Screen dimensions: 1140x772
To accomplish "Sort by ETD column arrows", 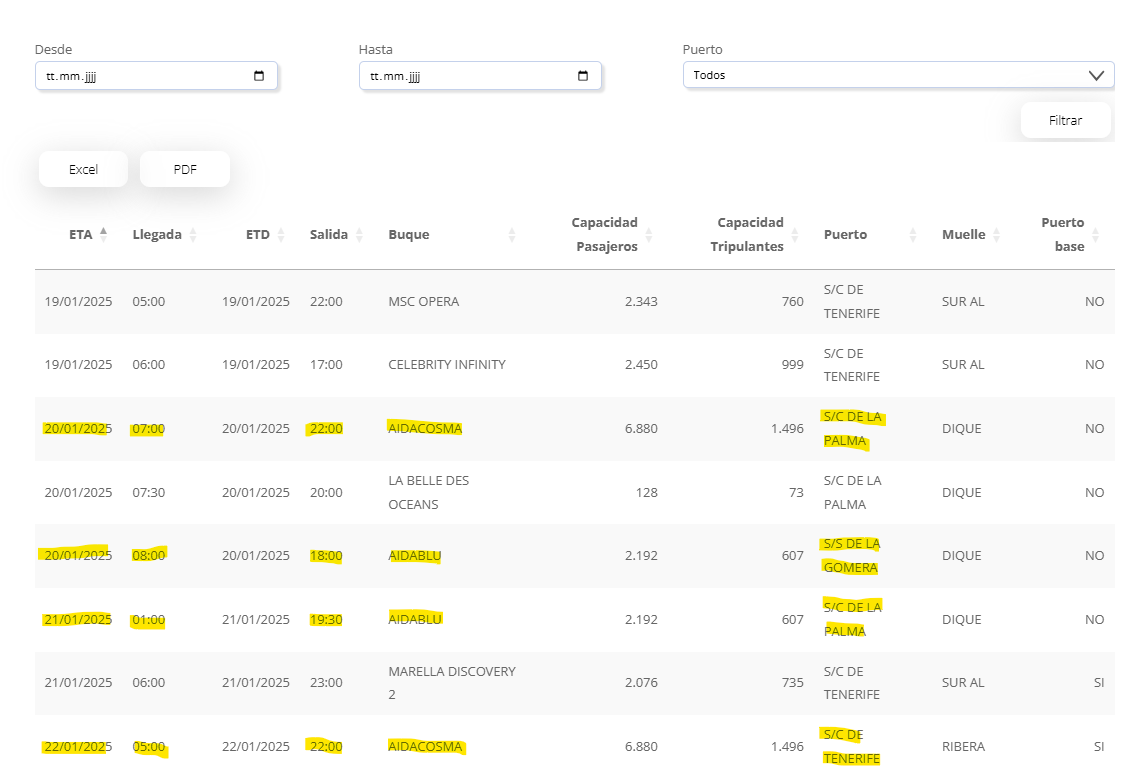I will pyautogui.click(x=281, y=234).
